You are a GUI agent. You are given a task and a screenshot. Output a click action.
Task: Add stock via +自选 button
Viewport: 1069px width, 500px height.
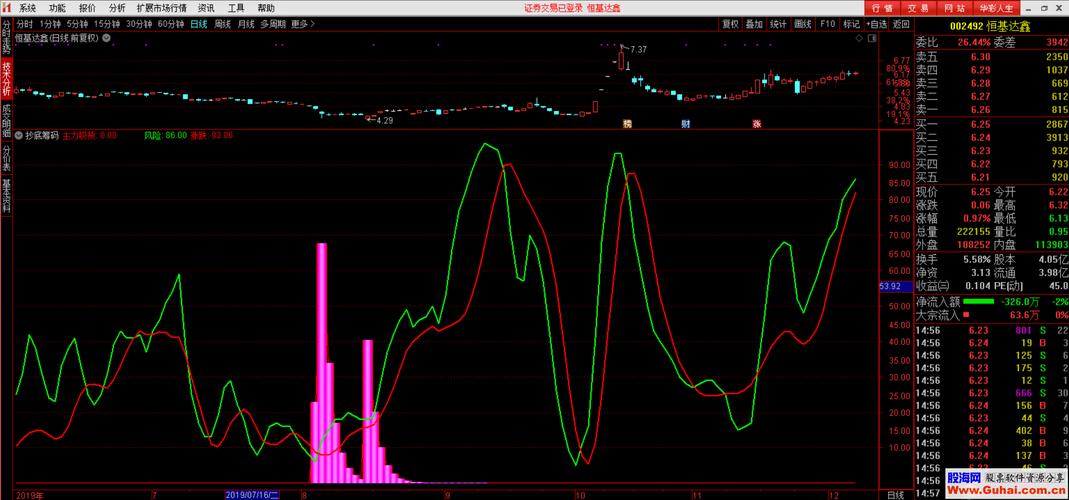coord(877,24)
